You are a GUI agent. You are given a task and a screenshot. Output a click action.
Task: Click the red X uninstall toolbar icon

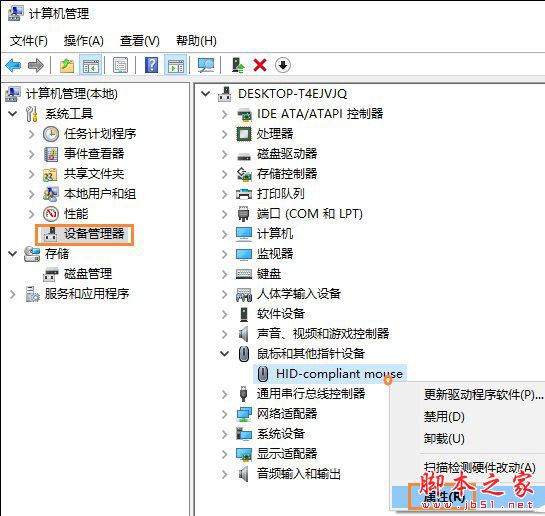pyautogui.click(x=260, y=65)
